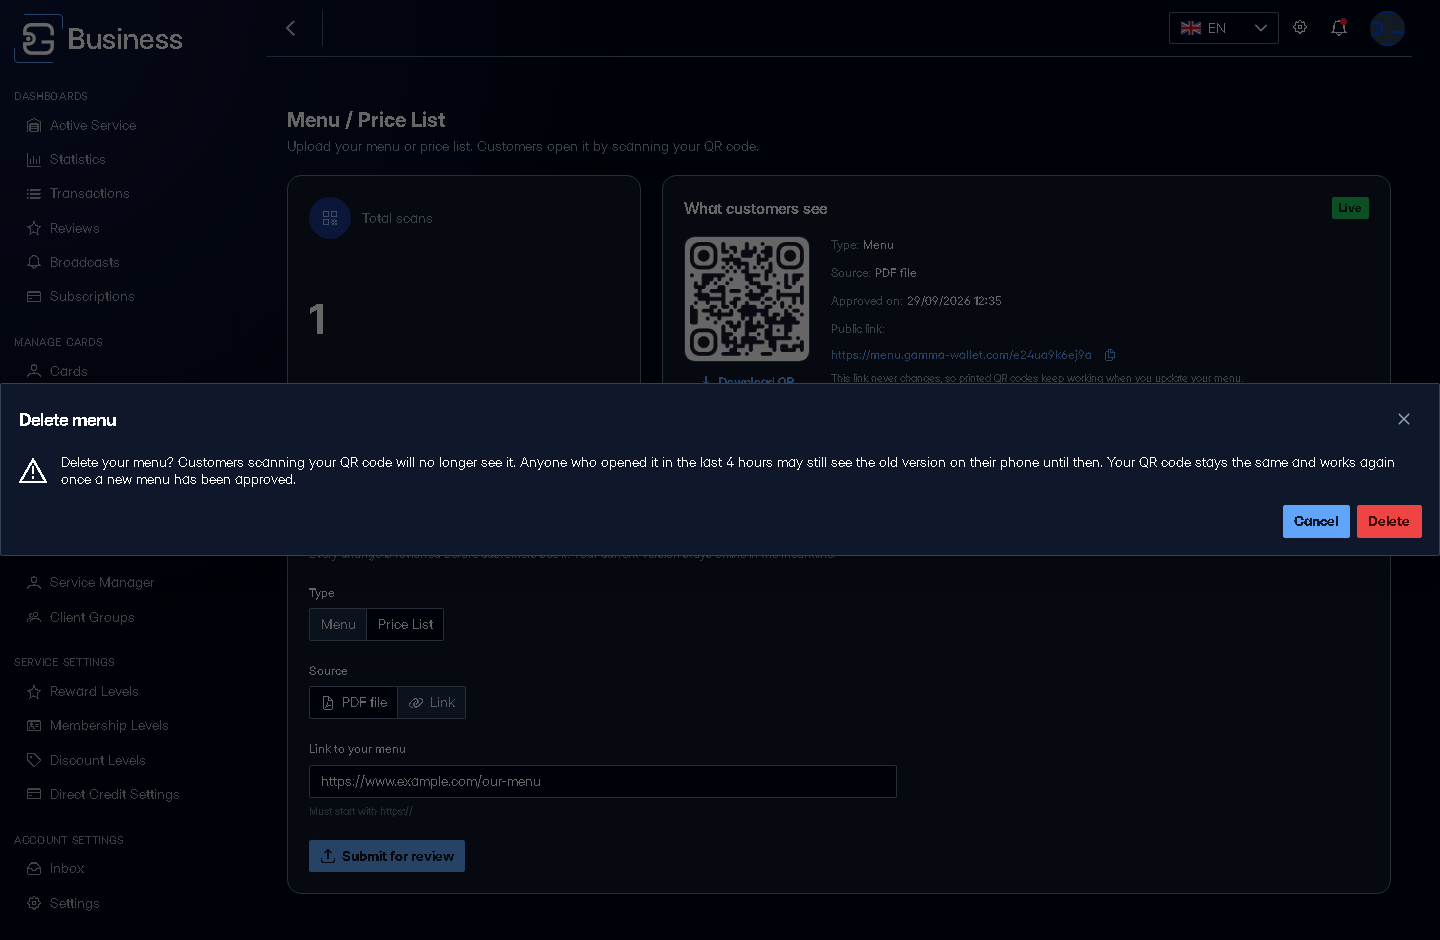Click the warning triangle icon in dialog

(33, 471)
